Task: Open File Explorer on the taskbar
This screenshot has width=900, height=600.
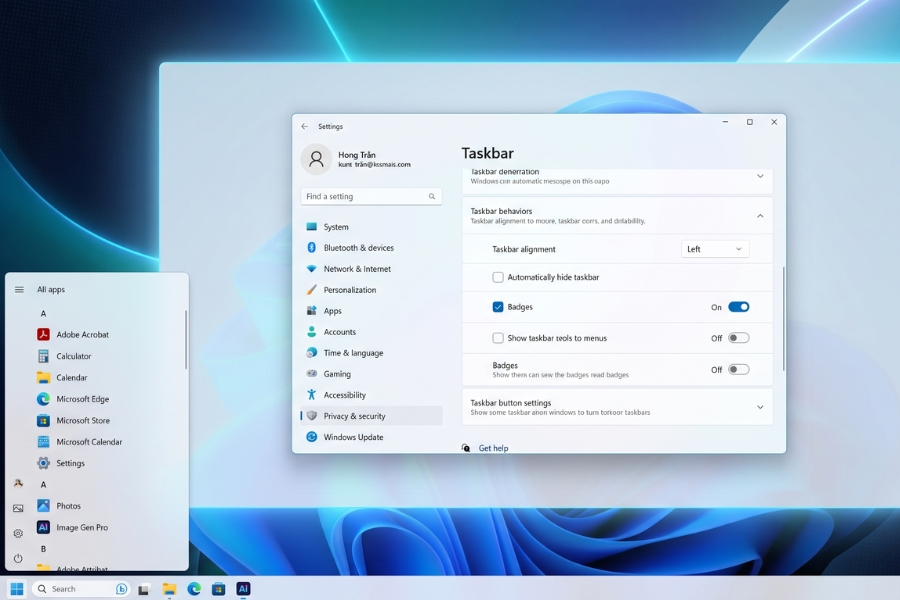Action: coord(169,589)
